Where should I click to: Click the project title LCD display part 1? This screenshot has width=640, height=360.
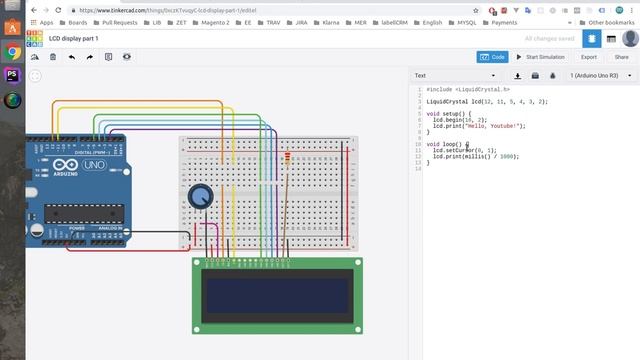tap(73, 38)
